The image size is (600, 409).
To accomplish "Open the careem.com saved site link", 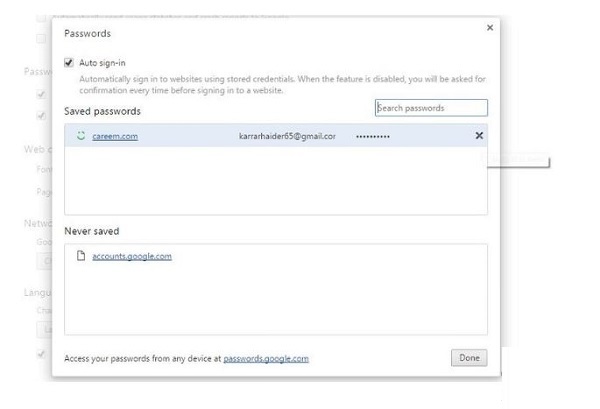I will tap(115, 136).
